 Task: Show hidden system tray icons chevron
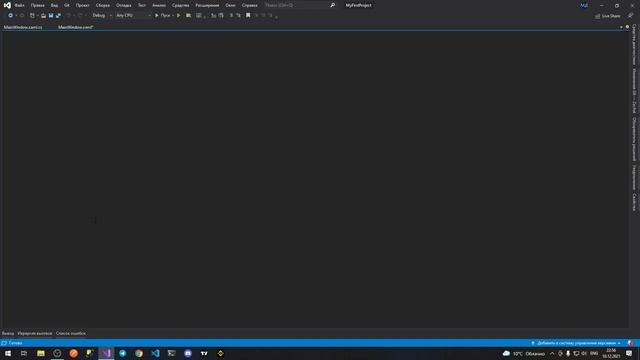[552, 353]
